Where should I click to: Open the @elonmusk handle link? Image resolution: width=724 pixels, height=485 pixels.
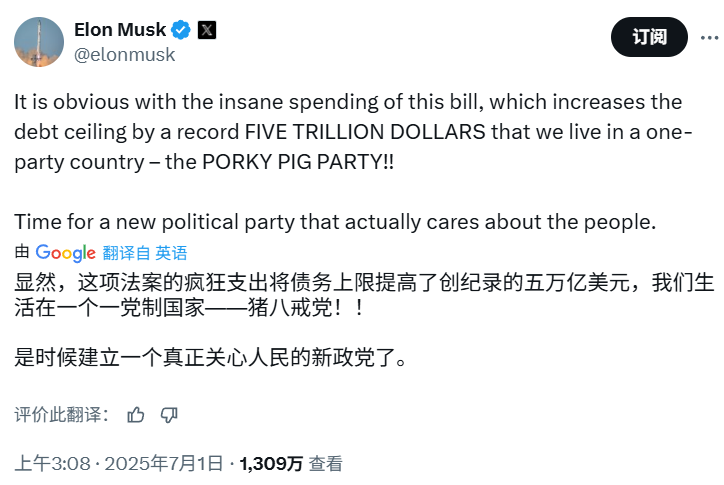[x=124, y=55]
